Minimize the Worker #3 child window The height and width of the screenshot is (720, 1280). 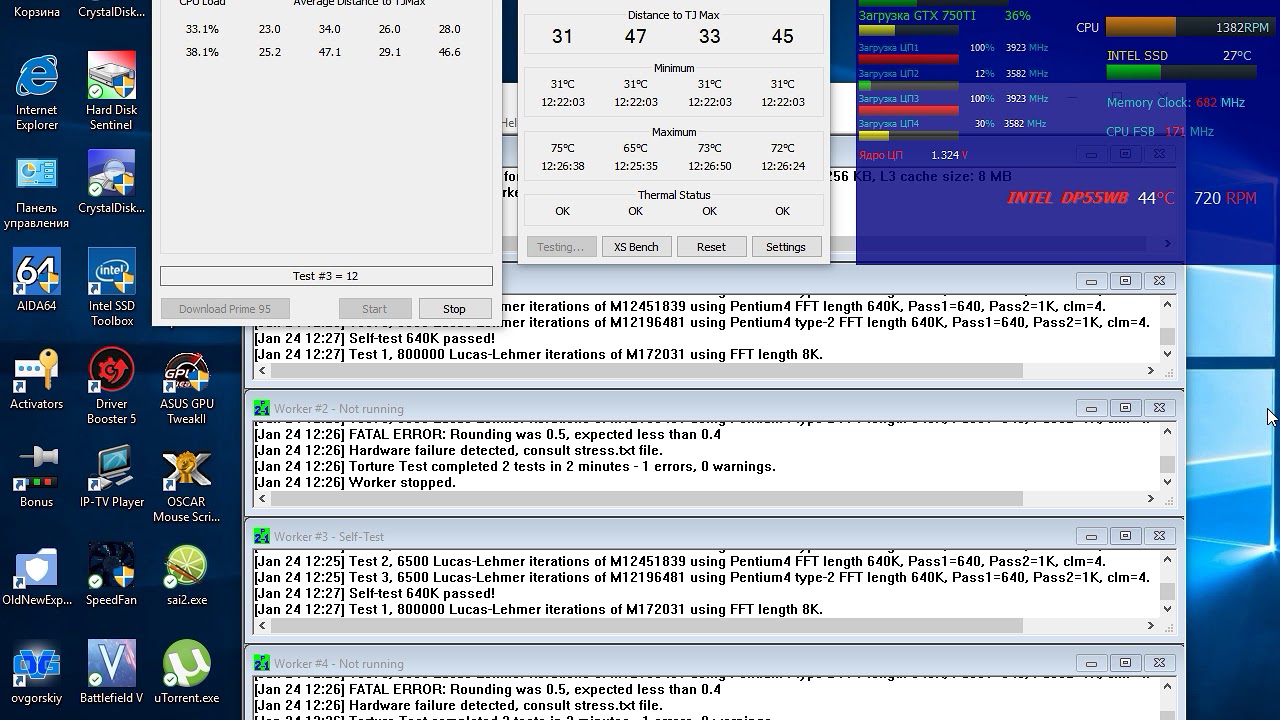coord(1091,536)
